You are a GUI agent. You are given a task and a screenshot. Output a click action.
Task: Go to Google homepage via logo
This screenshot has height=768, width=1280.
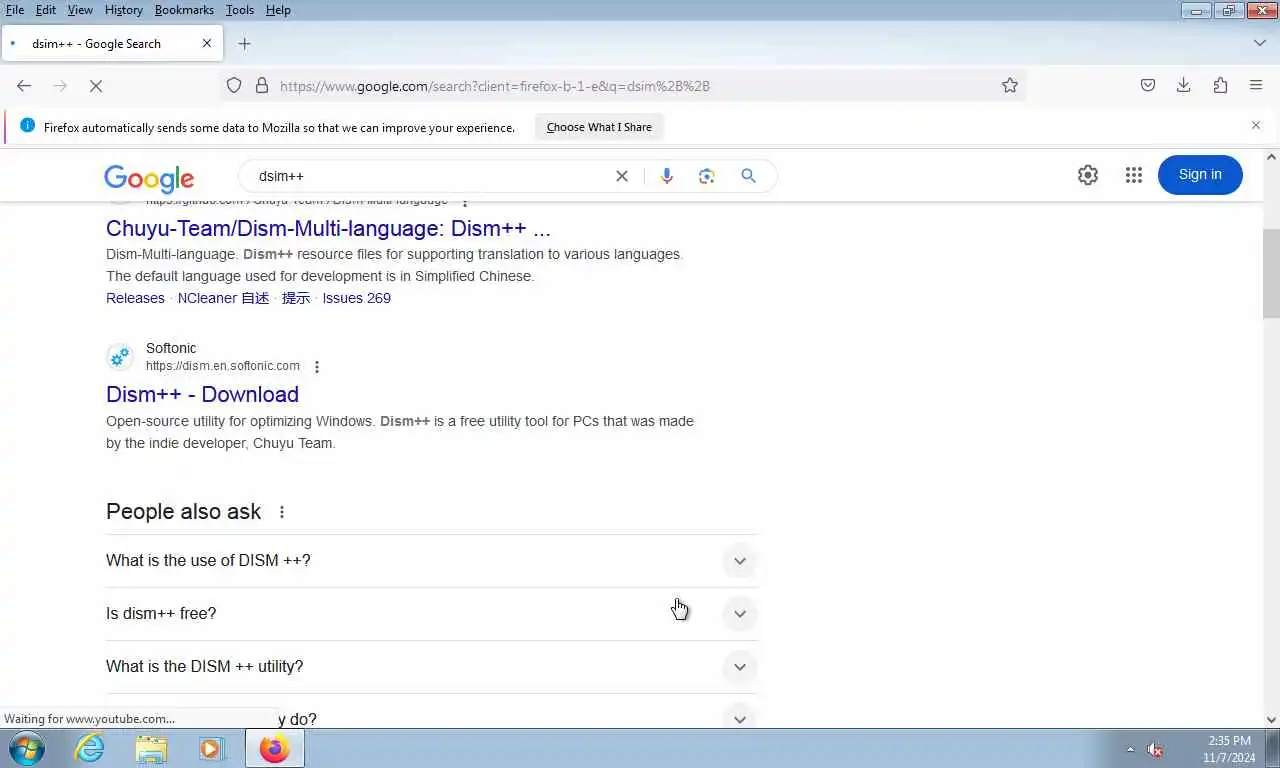coord(149,178)
